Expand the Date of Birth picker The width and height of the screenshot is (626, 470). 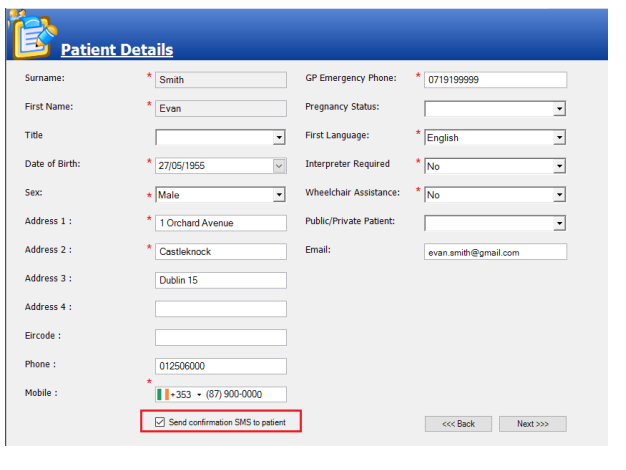pos(279,166)
